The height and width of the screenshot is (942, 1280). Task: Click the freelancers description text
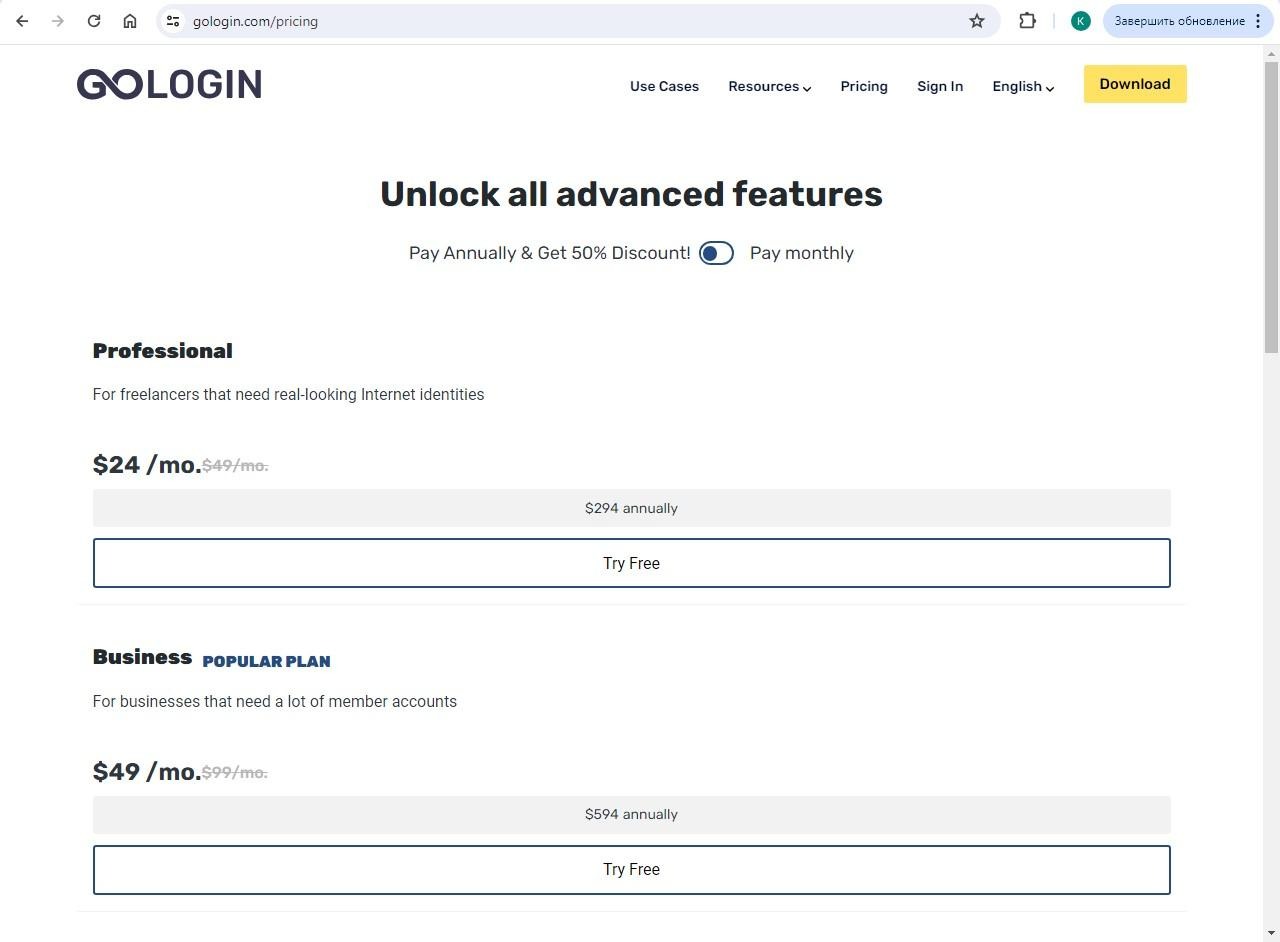point(288,394)
